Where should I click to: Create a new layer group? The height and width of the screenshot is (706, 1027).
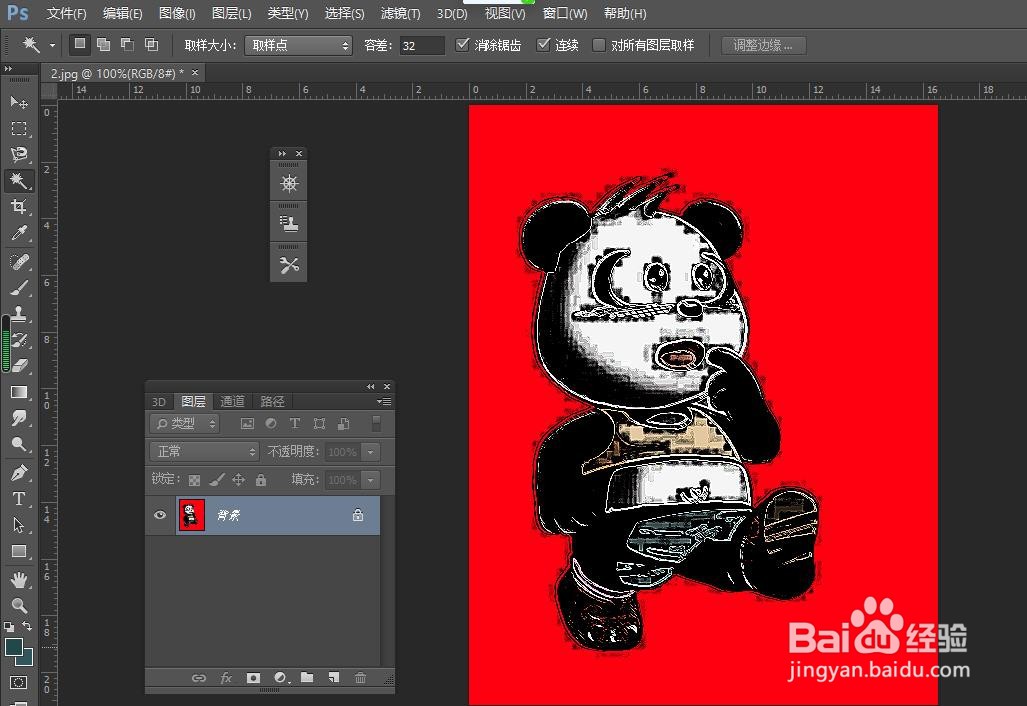click(307, 678)
